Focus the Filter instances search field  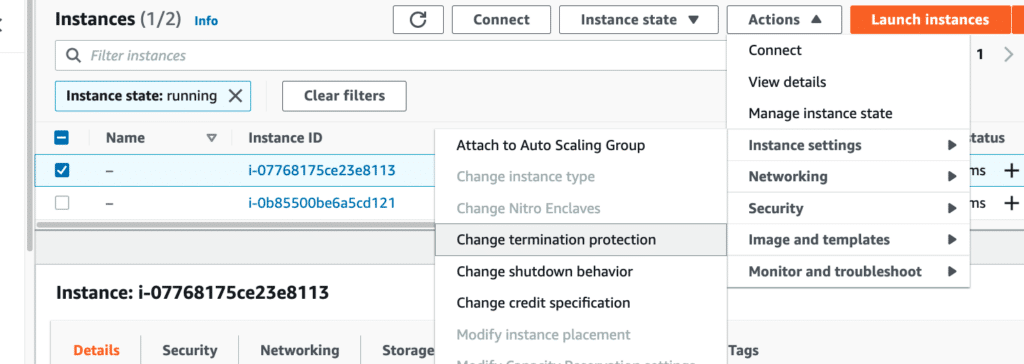coord(392,56)
